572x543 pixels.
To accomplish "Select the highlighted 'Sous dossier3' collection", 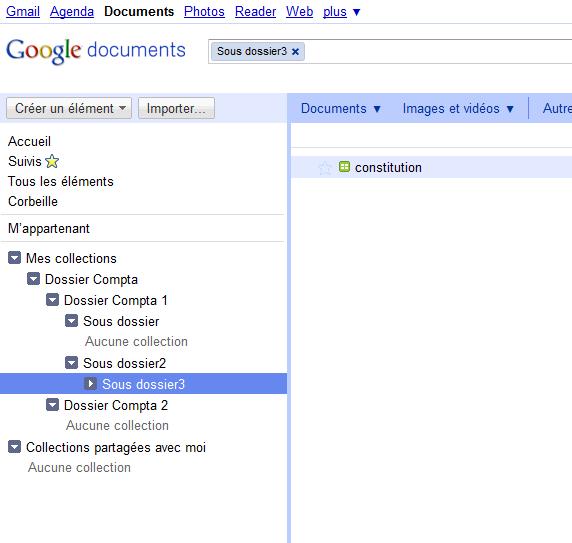I will click(143, 384).
